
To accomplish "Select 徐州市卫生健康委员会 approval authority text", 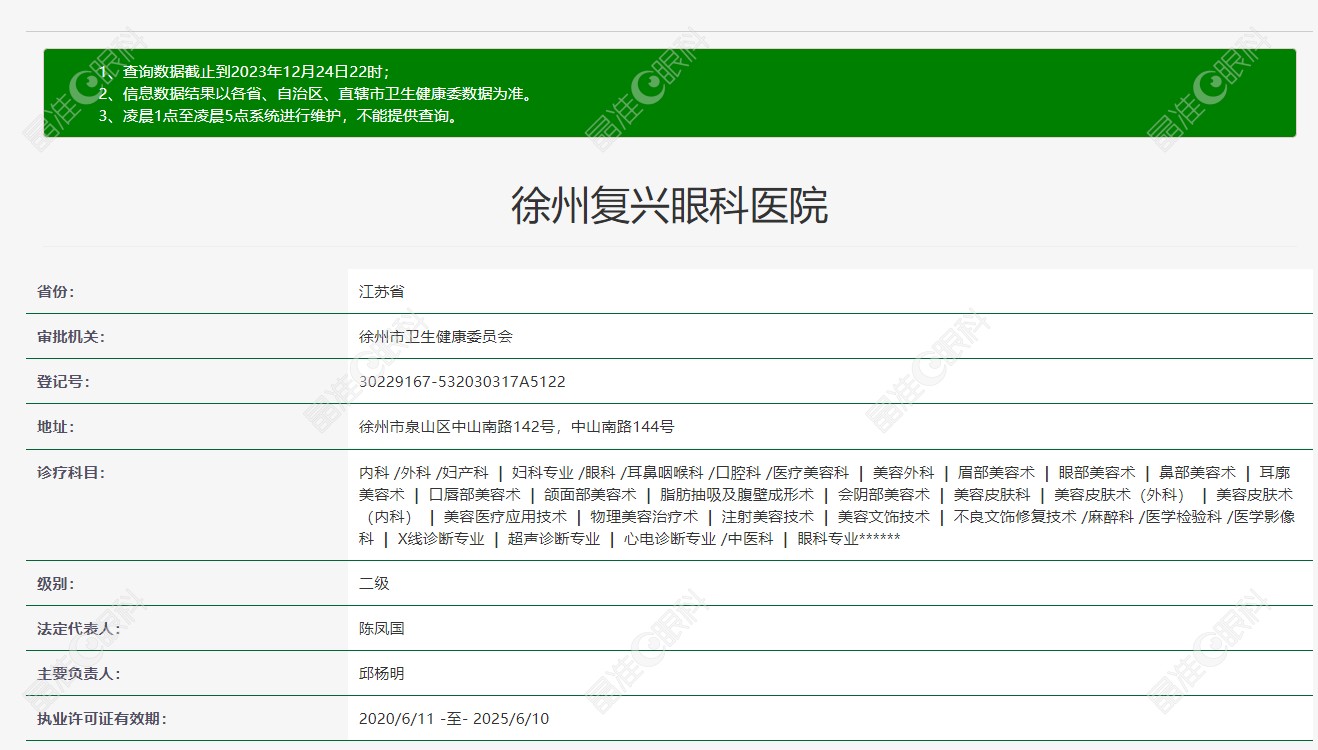I will click(438, 336).
